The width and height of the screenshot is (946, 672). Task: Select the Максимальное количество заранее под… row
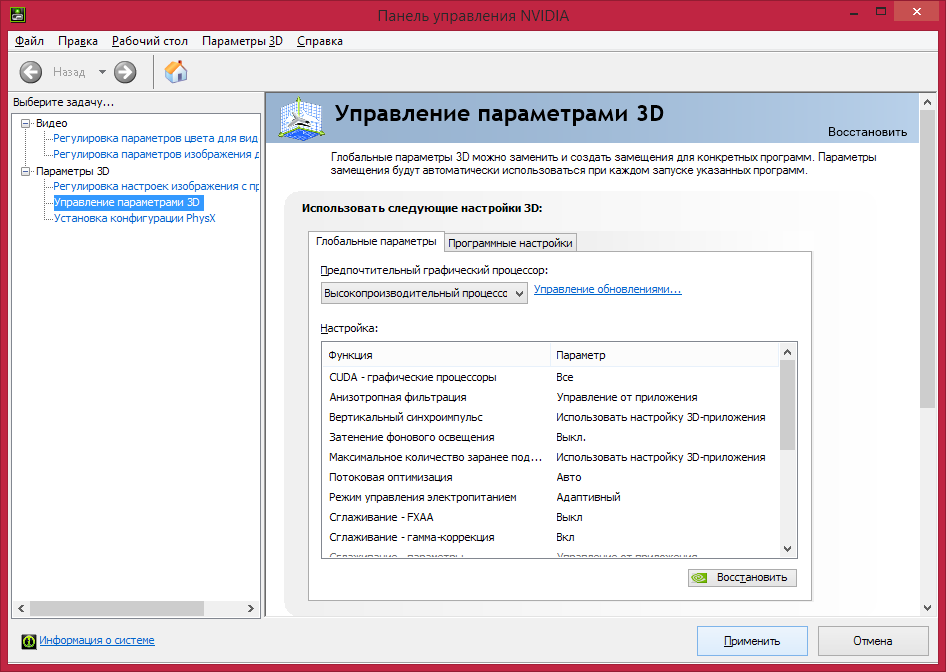pyautogui.click(x=551, y=457)
